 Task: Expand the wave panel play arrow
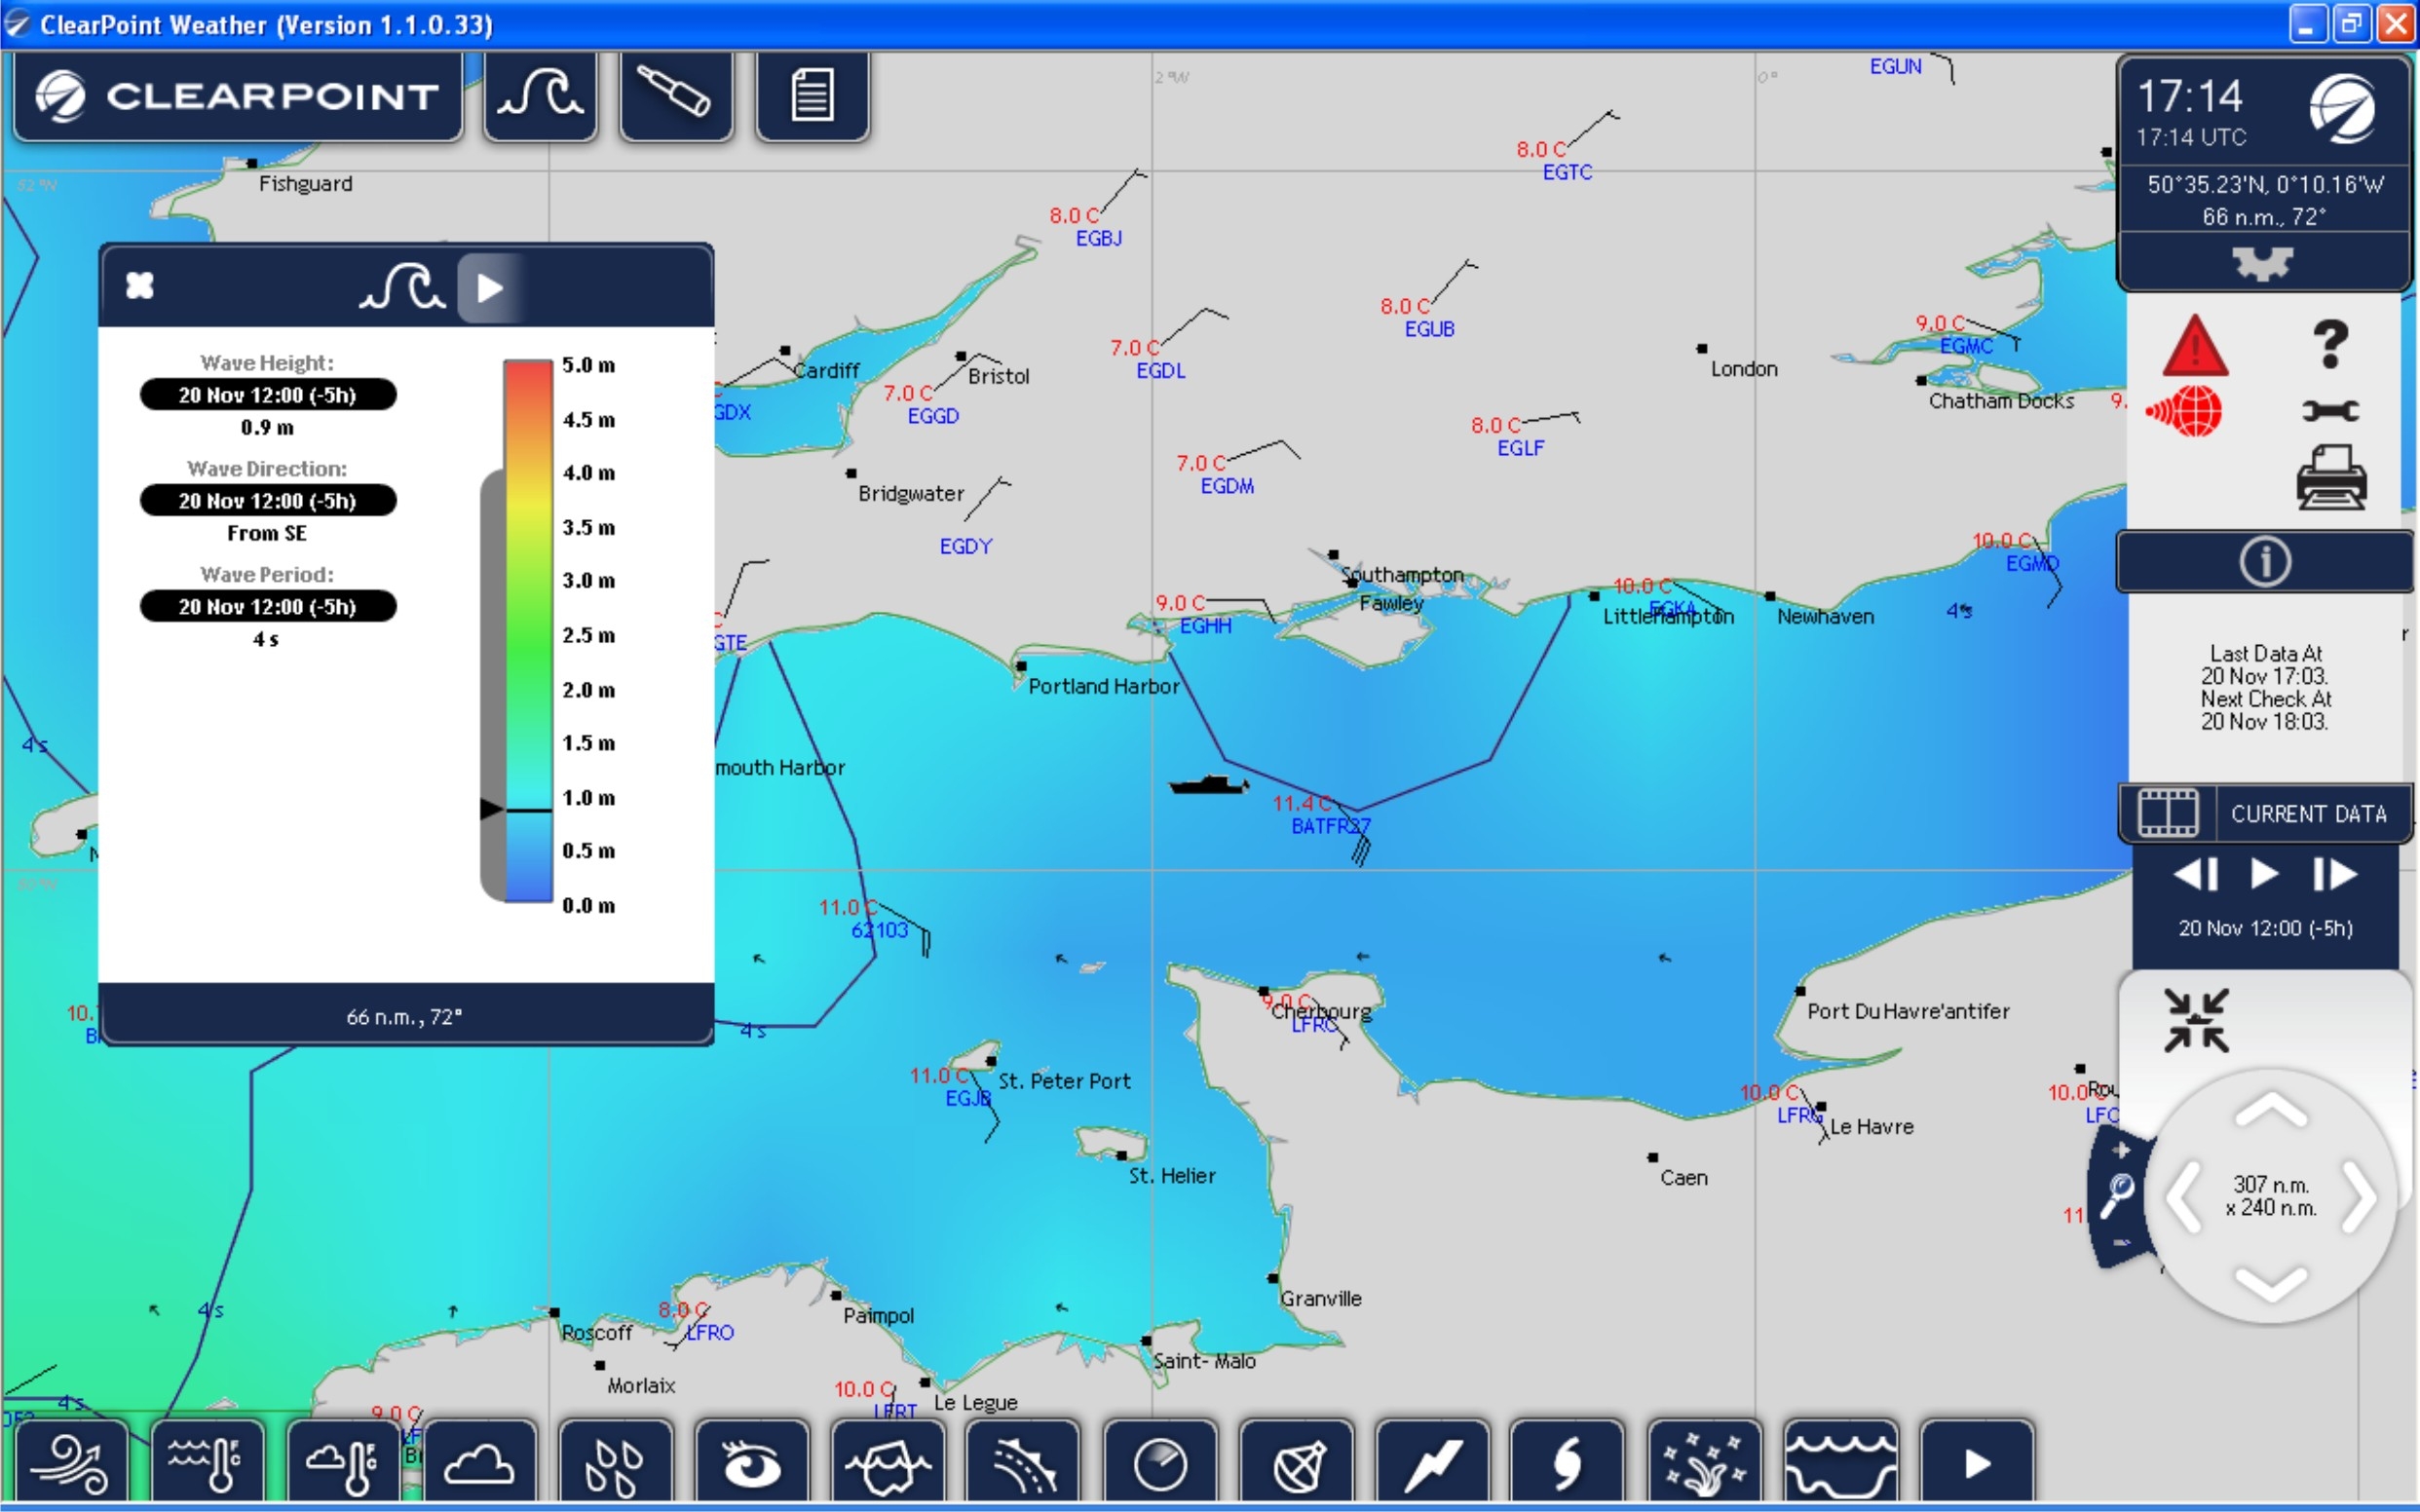point(489,288)
